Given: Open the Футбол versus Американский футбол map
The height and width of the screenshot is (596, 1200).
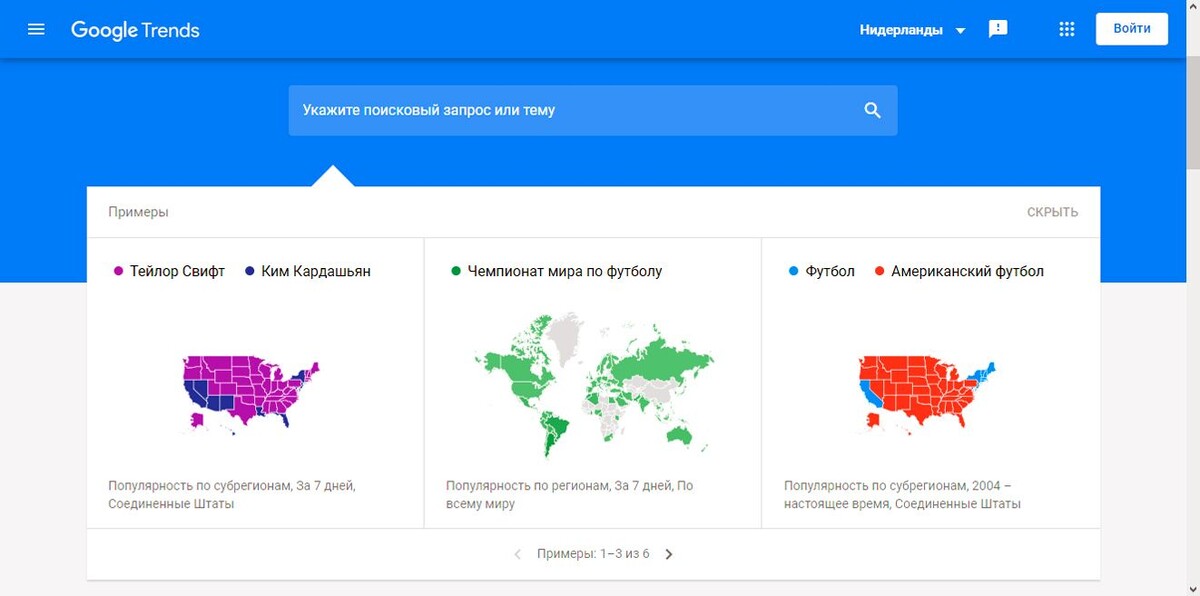Looking at the screenshot, I should tap(931, 392).
